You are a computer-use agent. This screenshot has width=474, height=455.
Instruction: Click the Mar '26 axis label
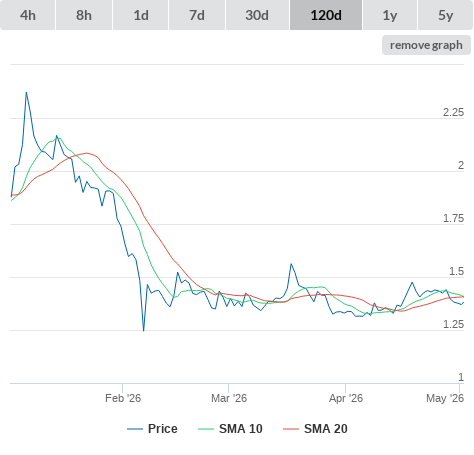[229, 398]
